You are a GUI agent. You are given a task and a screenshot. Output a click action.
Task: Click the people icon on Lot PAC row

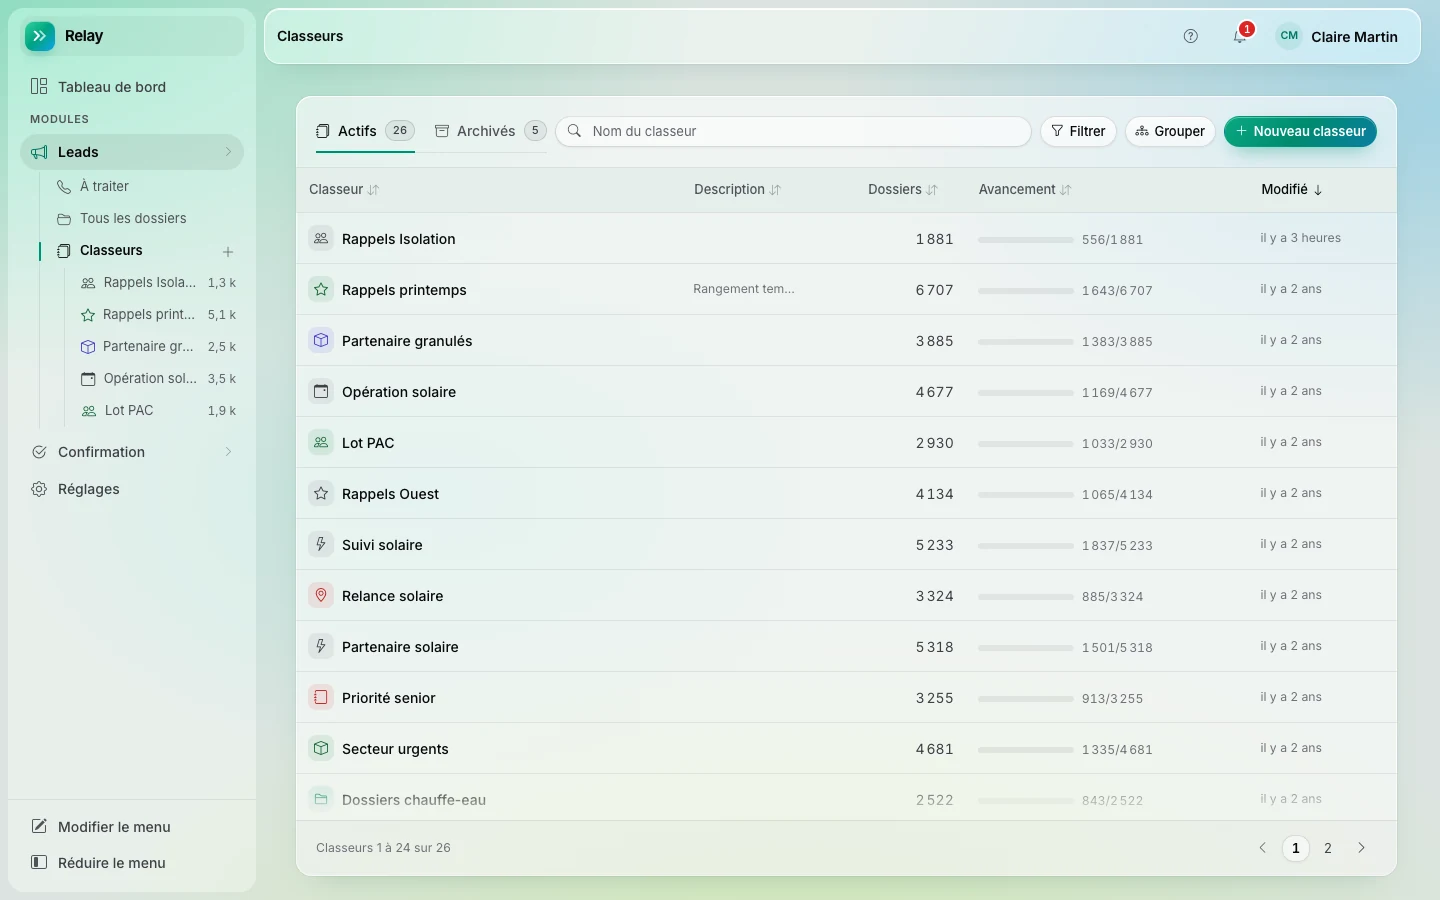pos(321,442)
